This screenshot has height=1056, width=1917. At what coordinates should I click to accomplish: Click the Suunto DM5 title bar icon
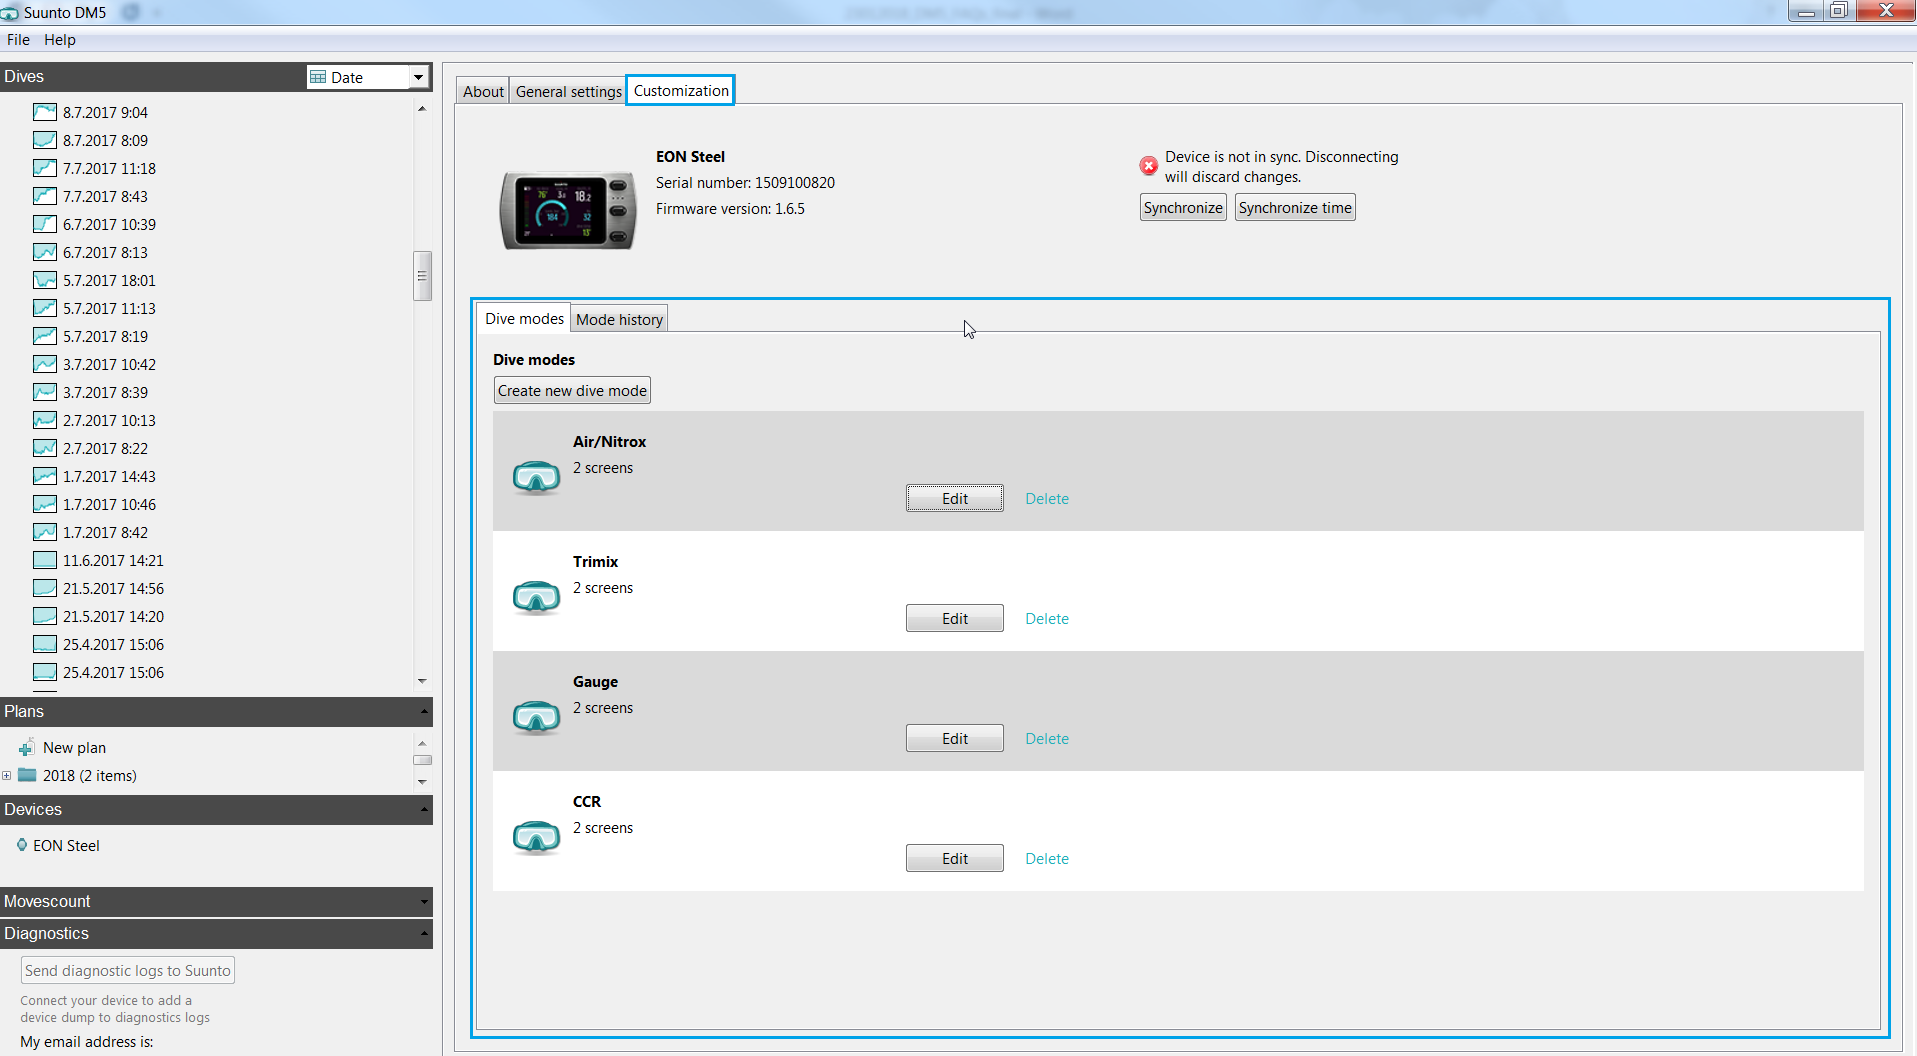[10, 13]
